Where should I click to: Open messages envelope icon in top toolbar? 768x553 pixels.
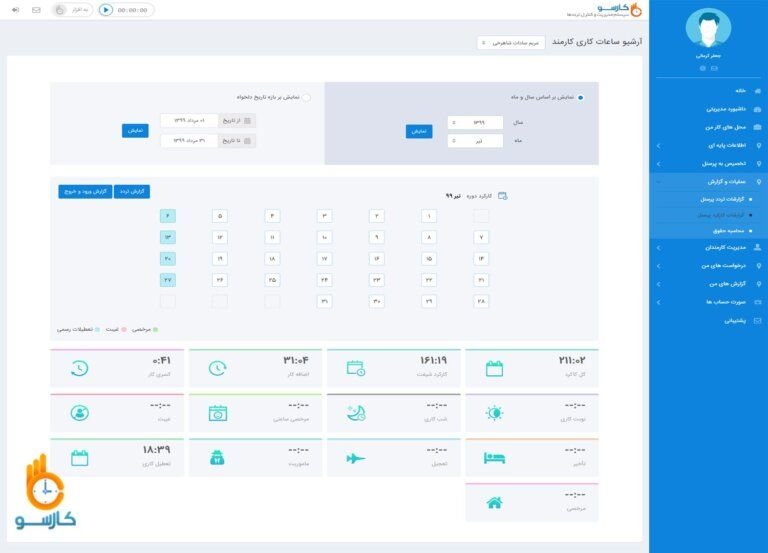click(x=36, y=10)
